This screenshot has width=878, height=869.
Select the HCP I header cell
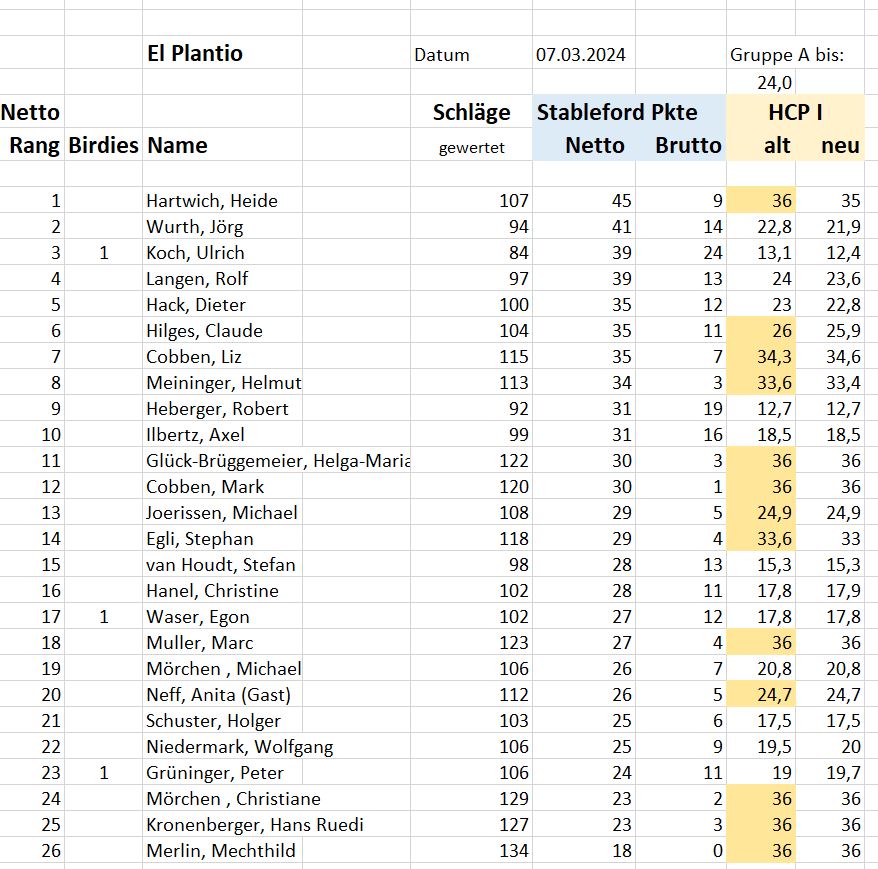pyautogui.click(x=795, y=111)
